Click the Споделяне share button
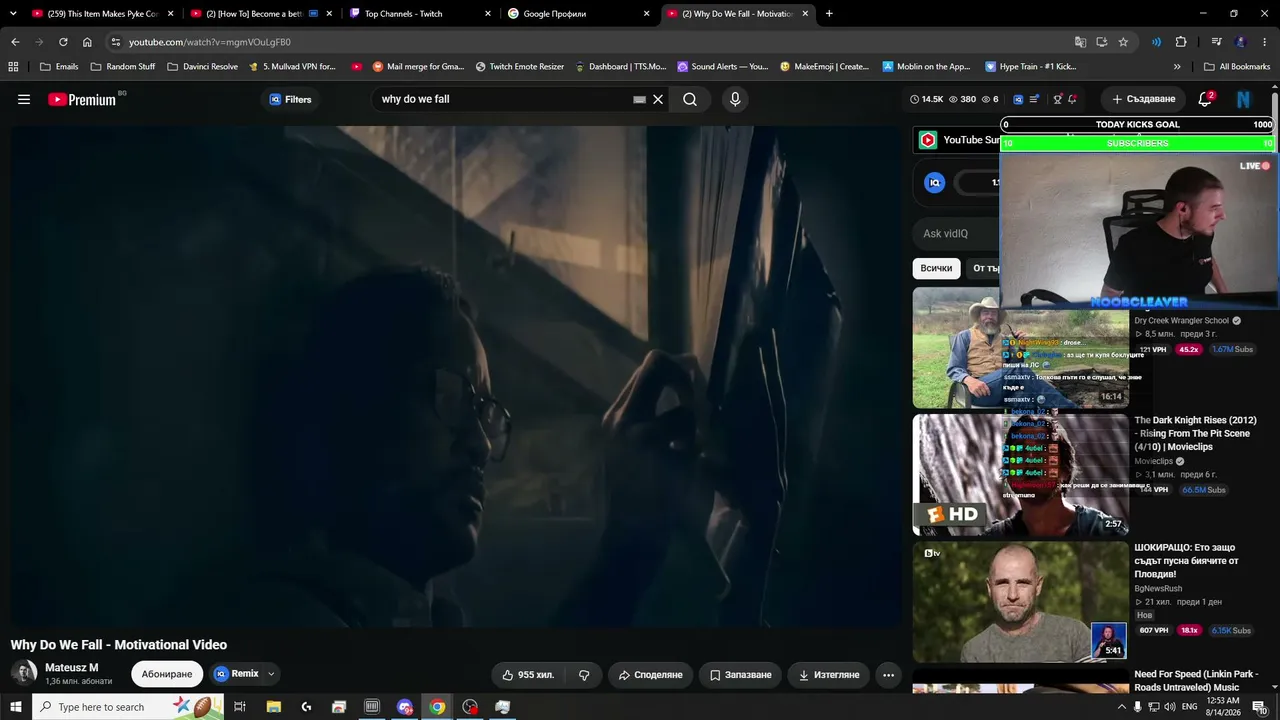1280x720 pixels. click(650, 675)
